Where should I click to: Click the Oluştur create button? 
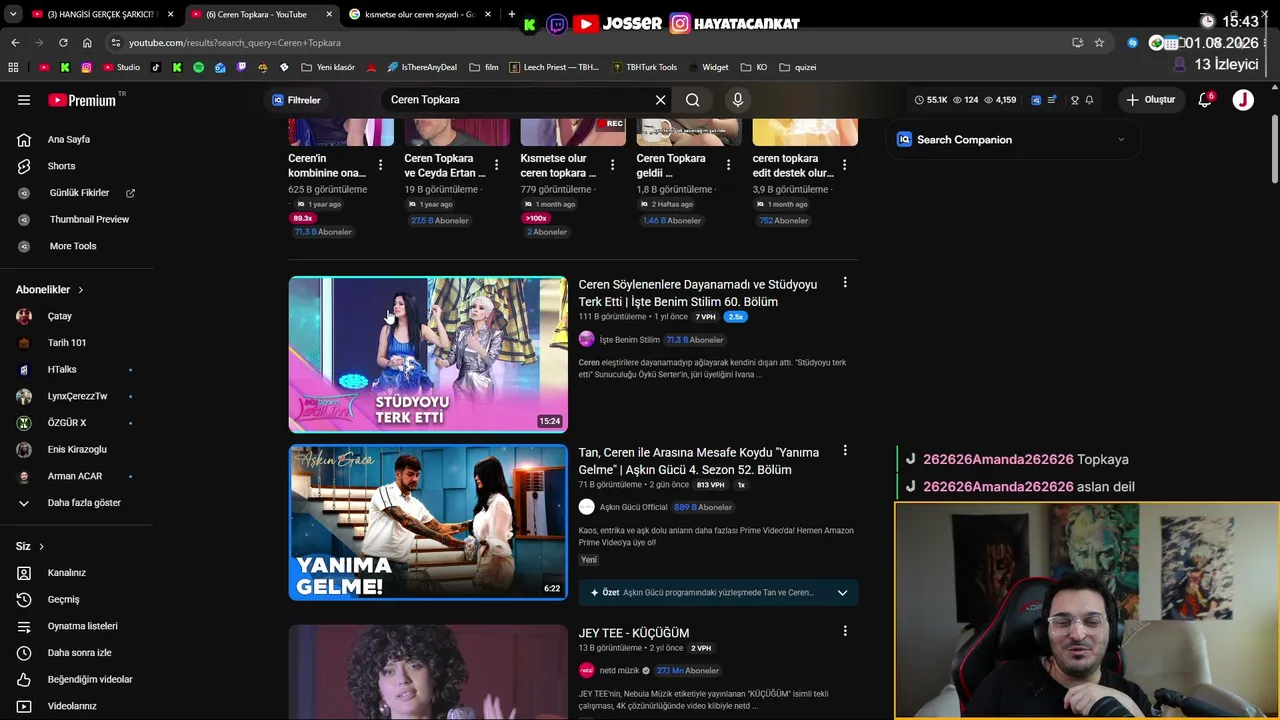[x=1151, y=100]
